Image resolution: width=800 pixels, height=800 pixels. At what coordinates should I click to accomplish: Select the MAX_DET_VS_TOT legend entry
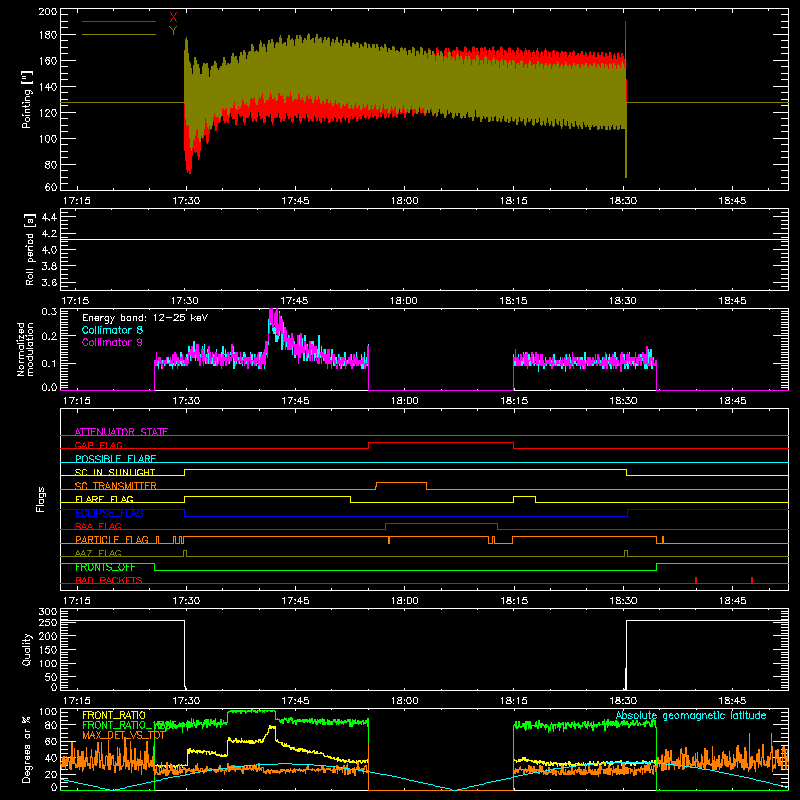tap(123, 735)
